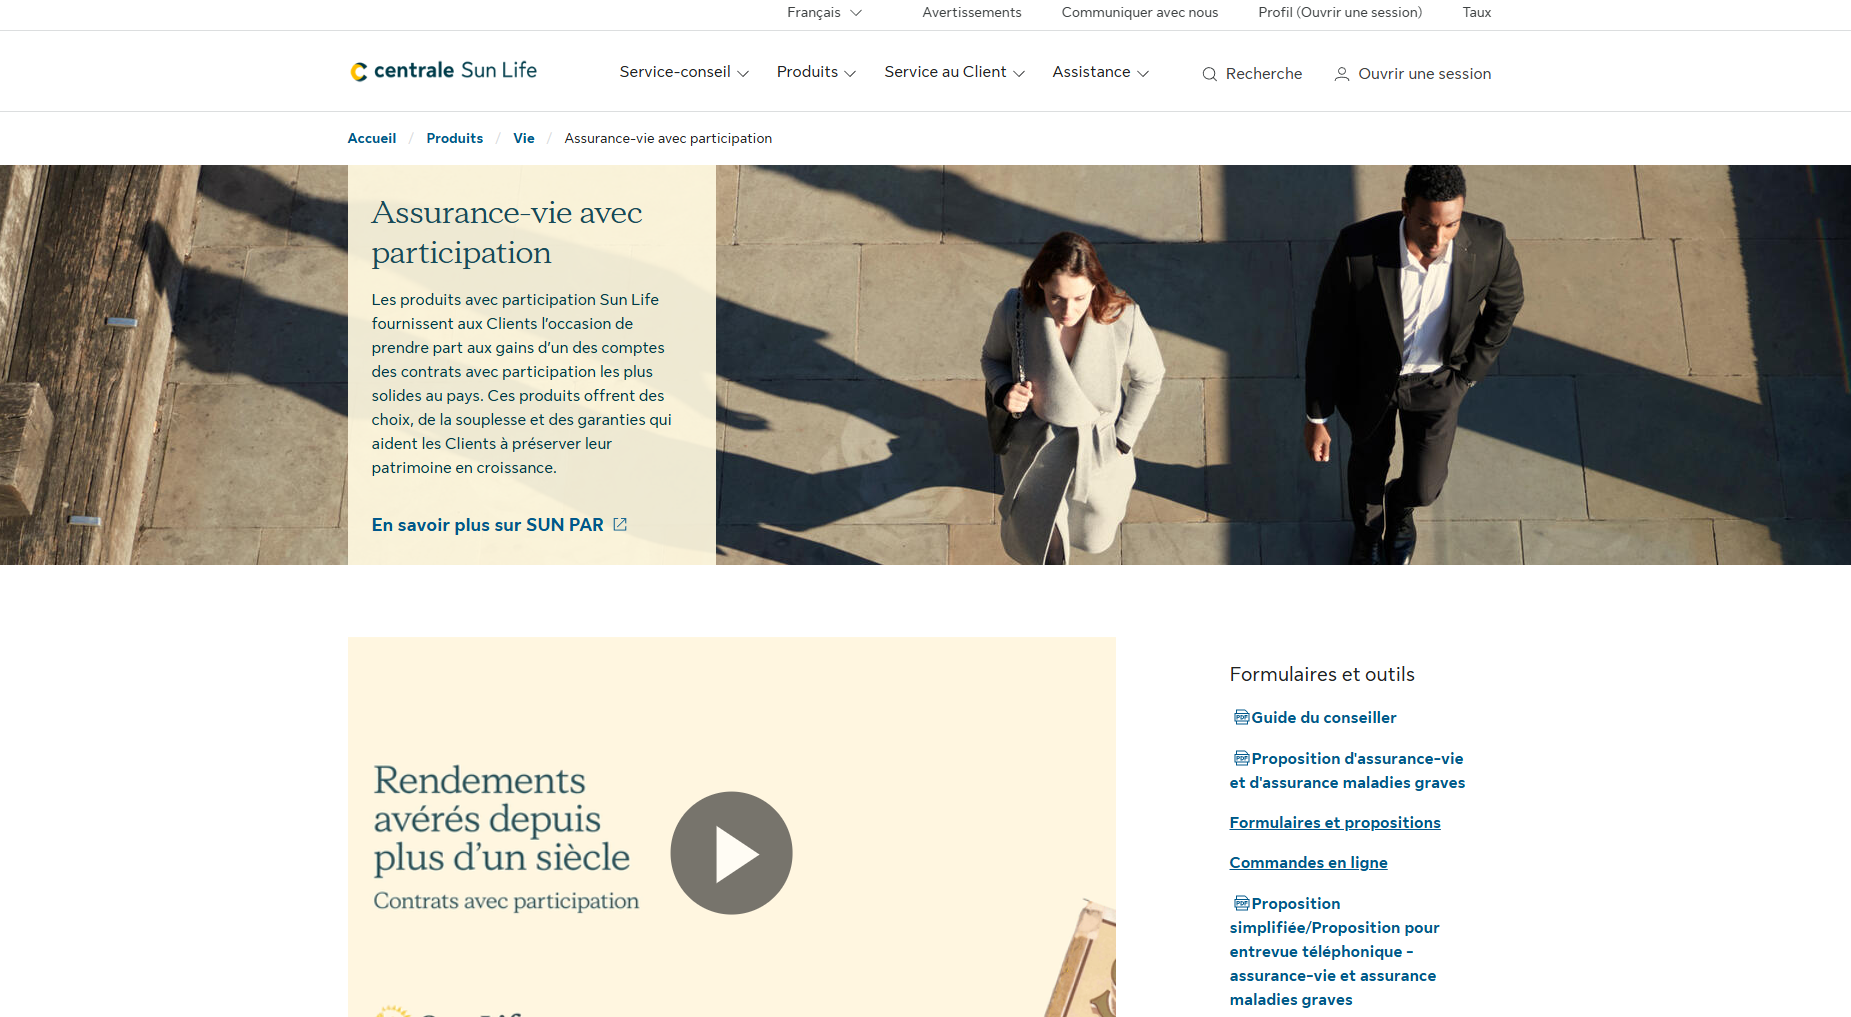Click the centrale Sun Life logo
Screen dimensions: 1851x1017
click(x=443, y=71)
